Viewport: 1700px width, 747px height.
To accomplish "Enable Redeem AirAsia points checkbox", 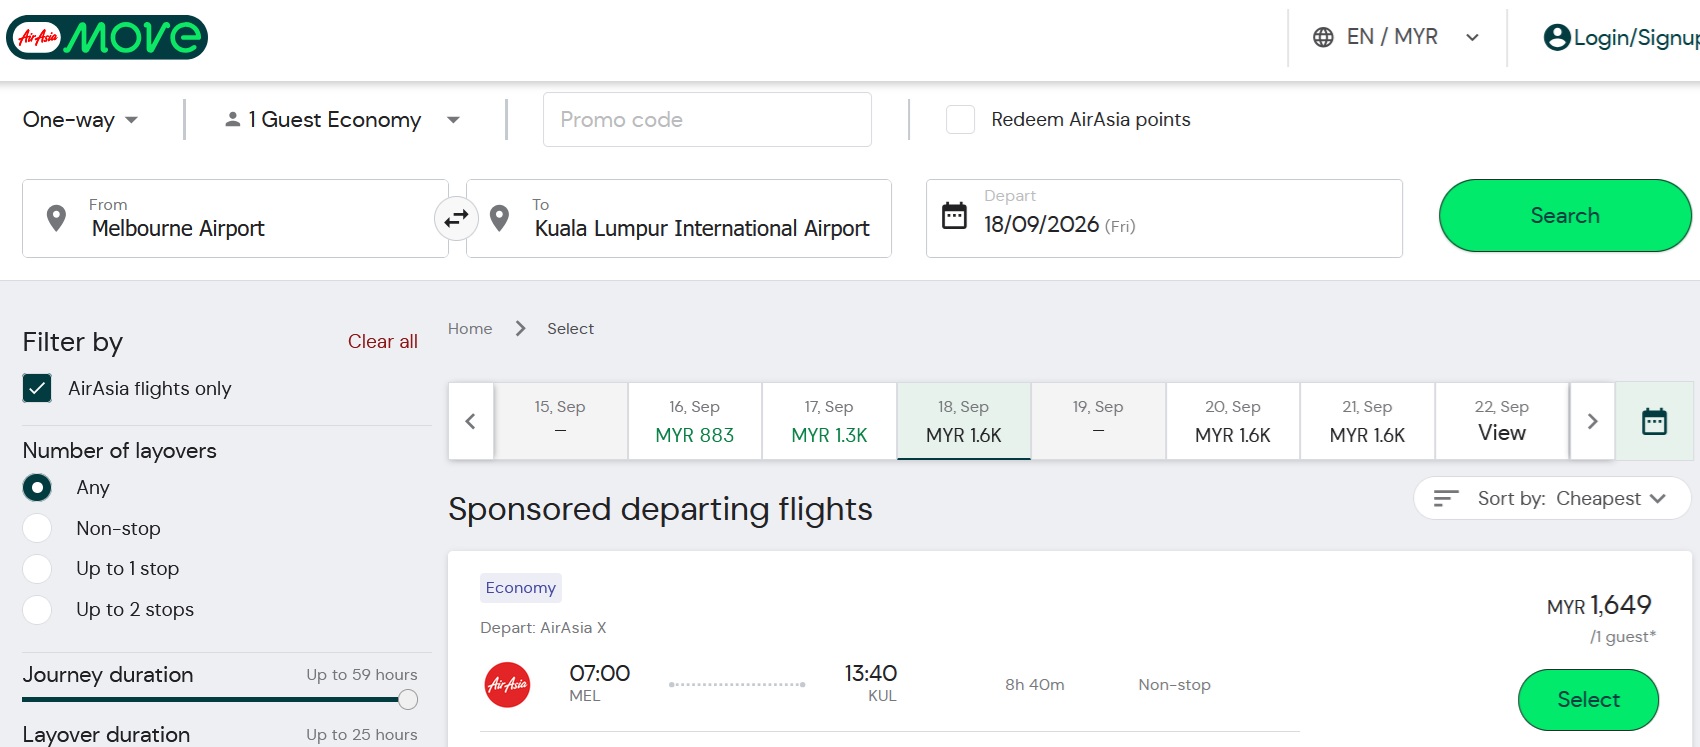I will click(960, 120).
